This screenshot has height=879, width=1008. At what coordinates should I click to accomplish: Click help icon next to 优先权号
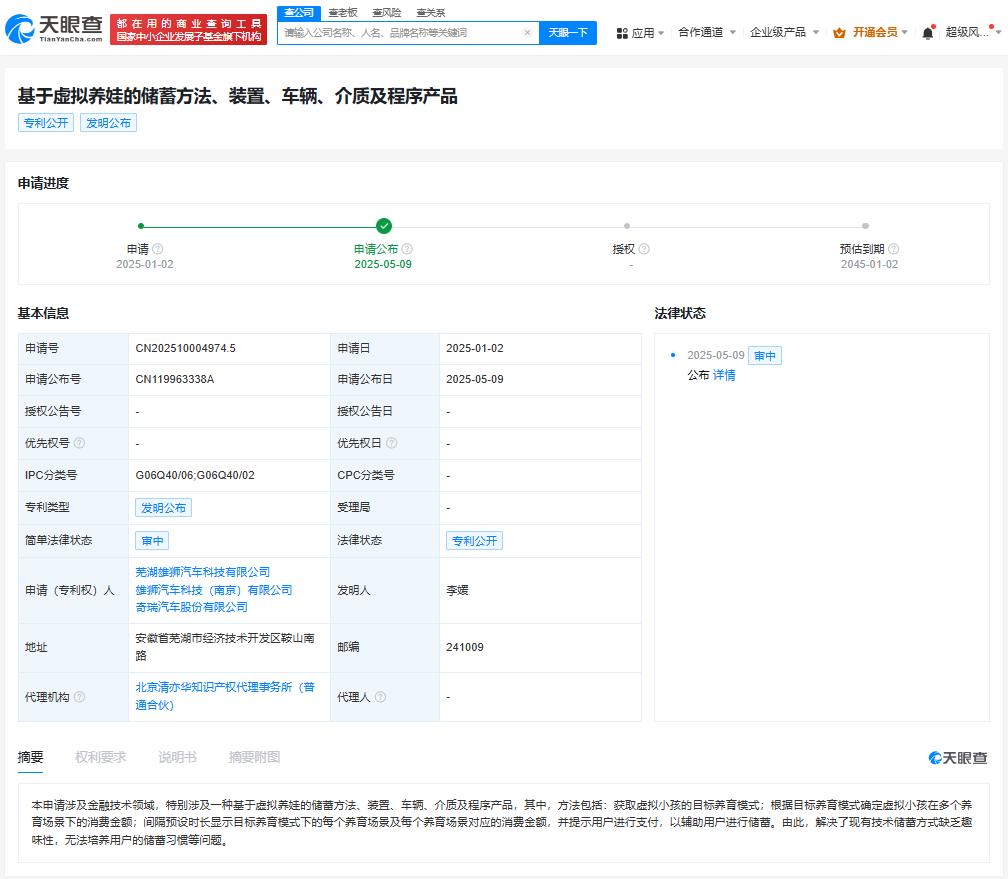(x=79, y=443)
